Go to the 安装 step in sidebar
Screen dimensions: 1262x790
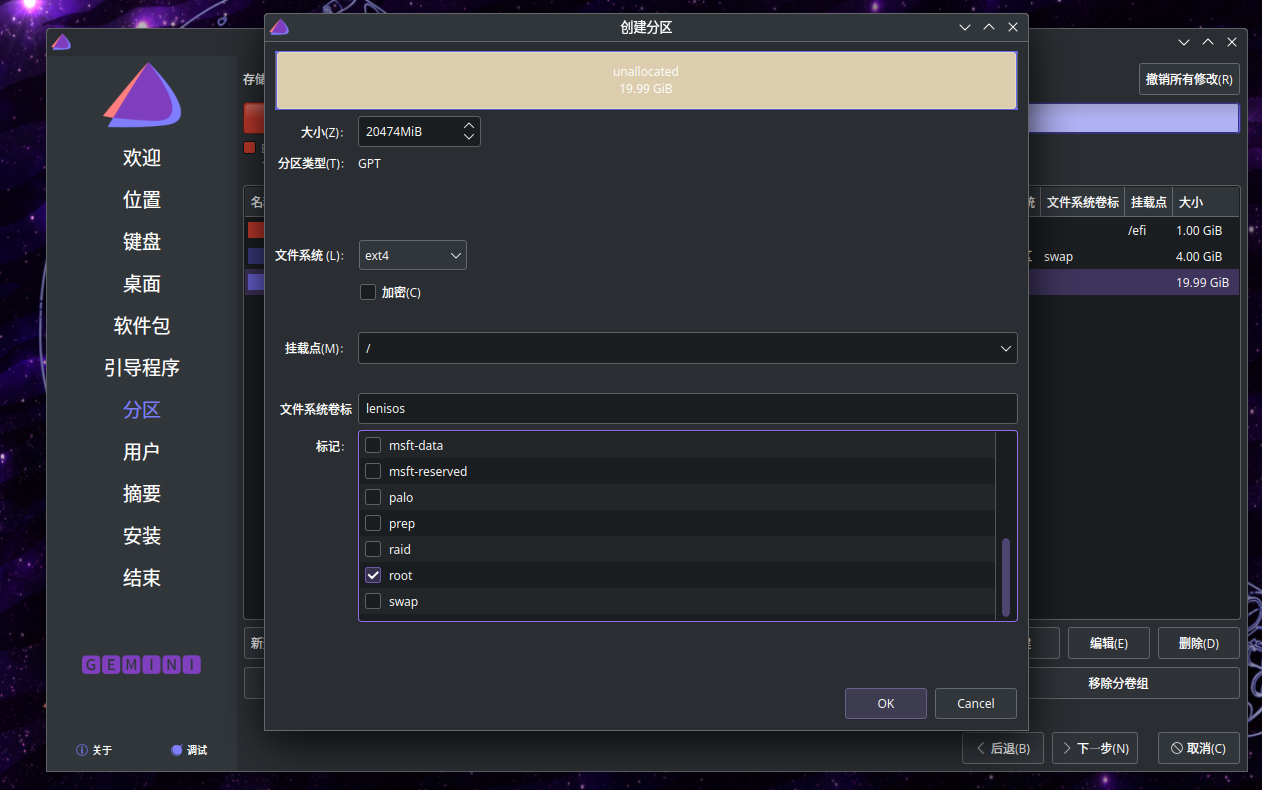click(x=142, y=536)
